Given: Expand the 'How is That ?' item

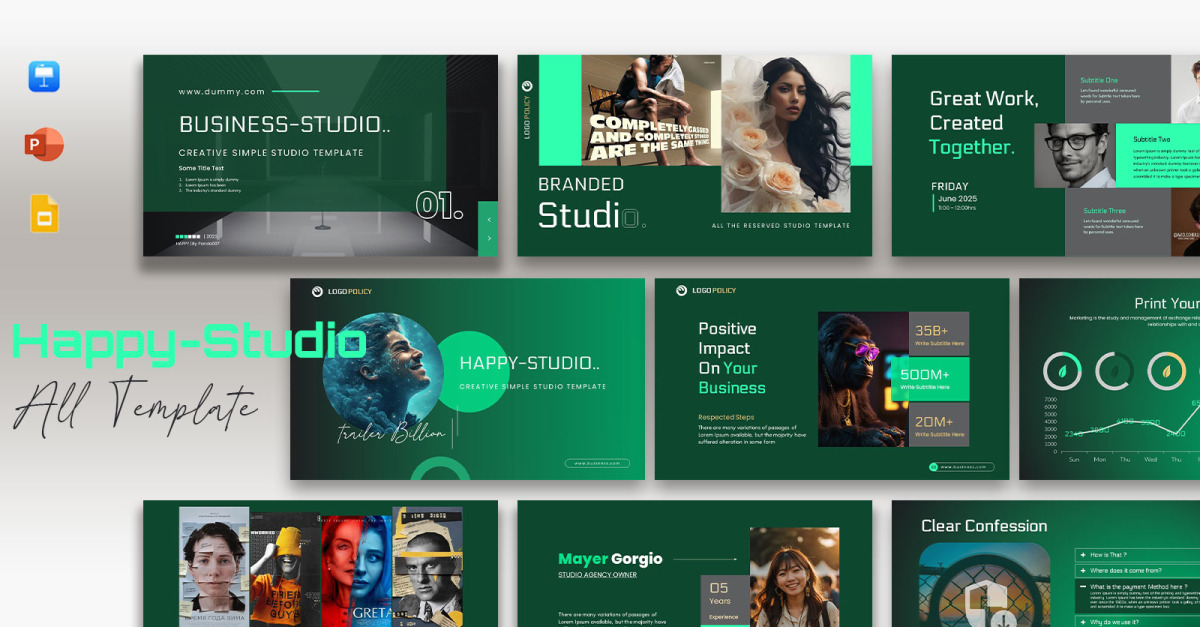Looking at the screenshot, I should (1137, 554).
